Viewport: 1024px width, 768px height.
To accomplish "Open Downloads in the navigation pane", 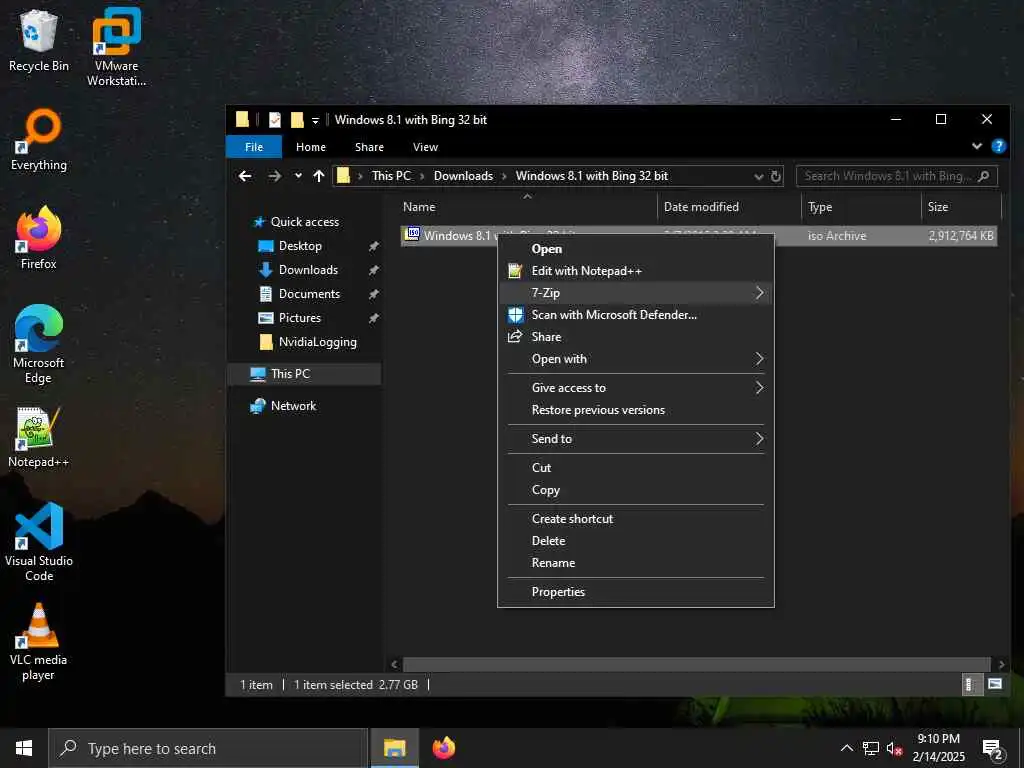I will click(x=308, y=270).
